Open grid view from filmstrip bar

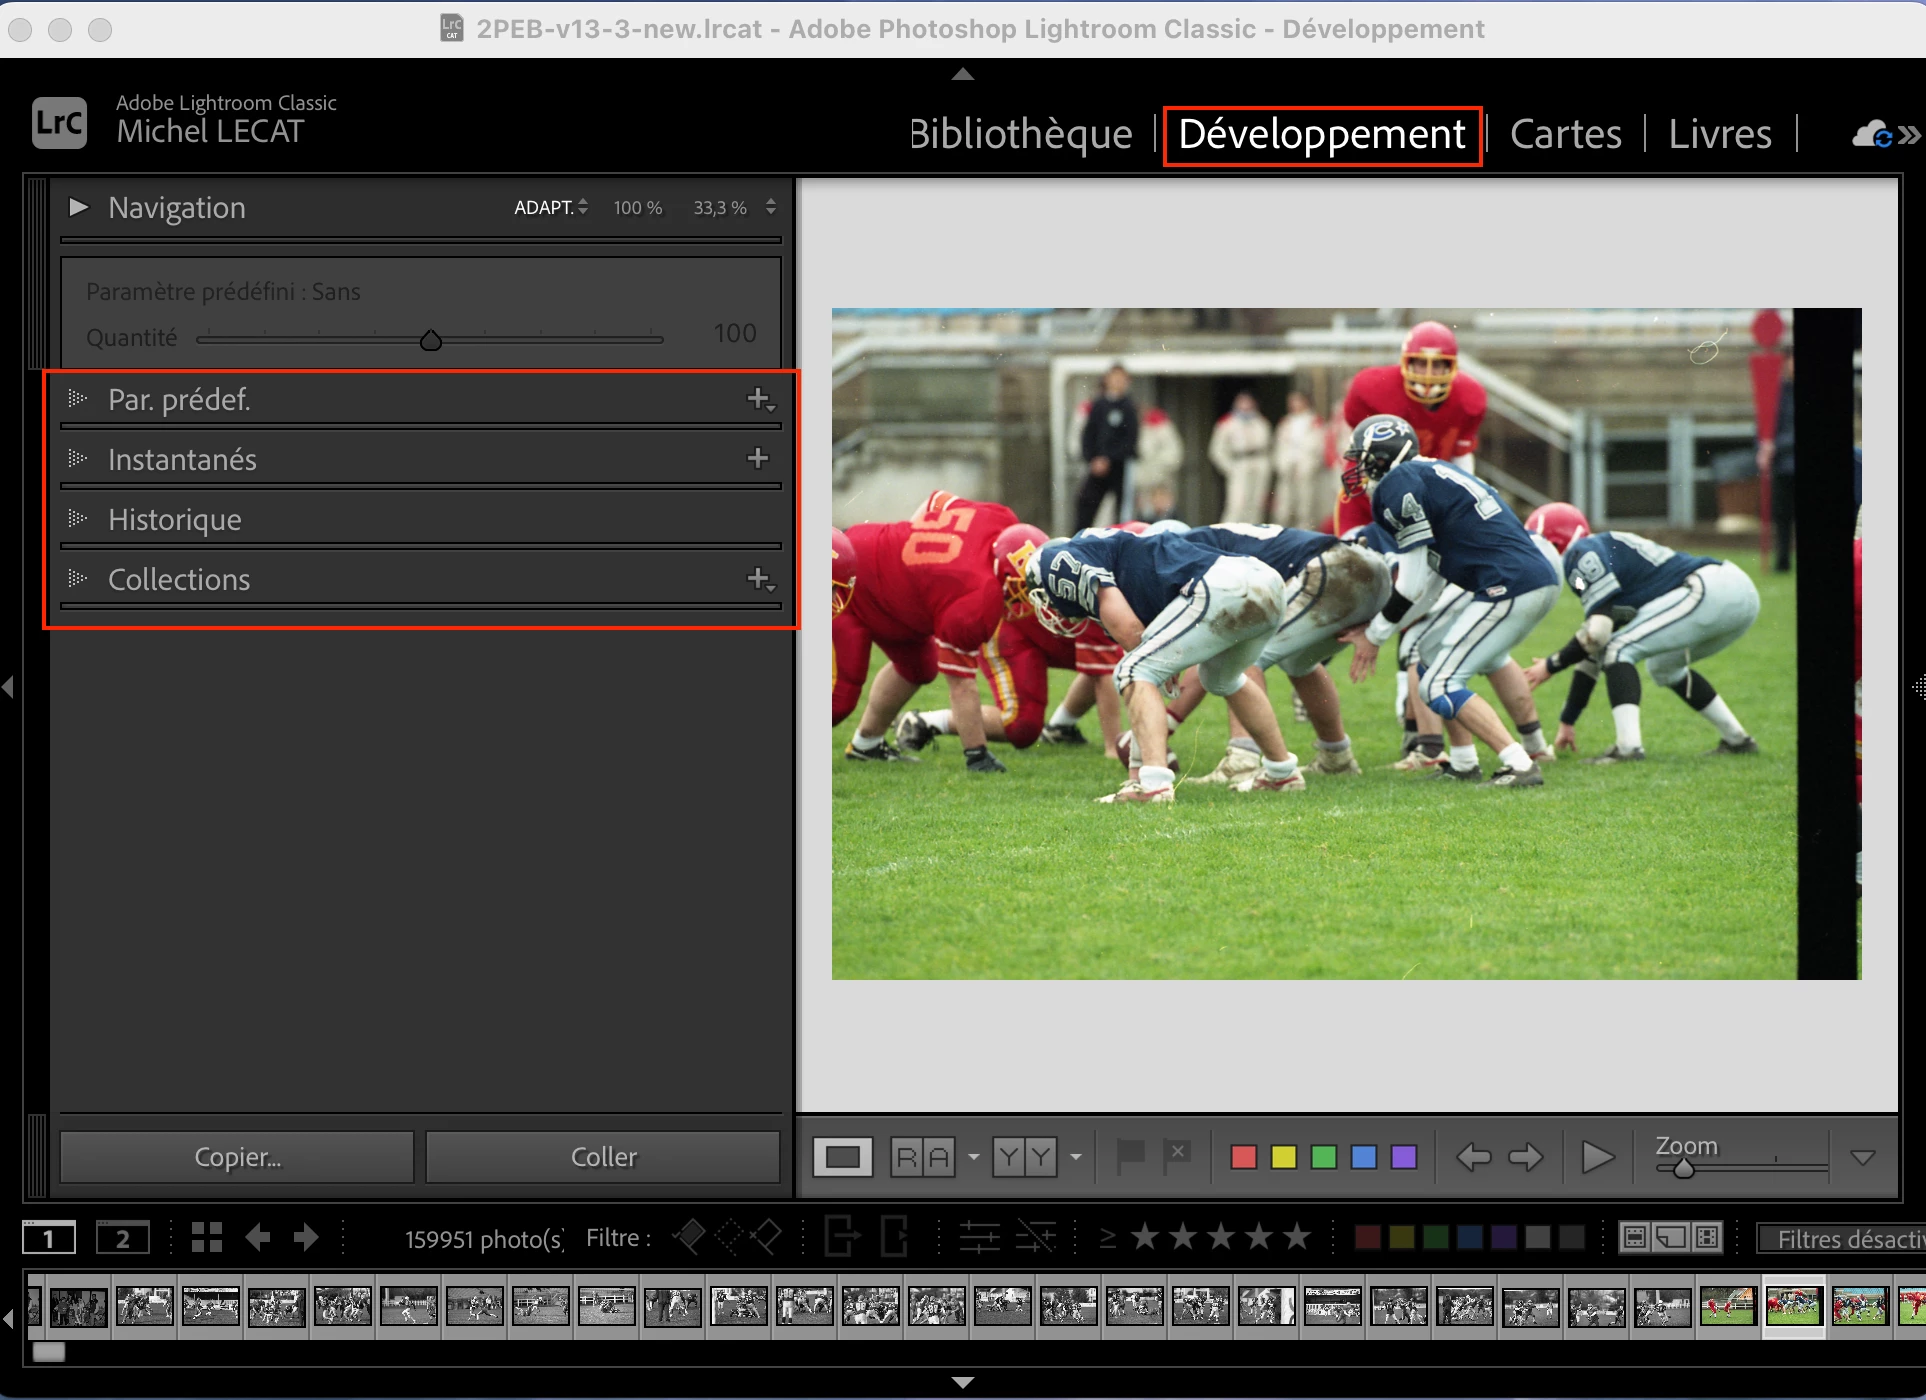pos(206,1238)
